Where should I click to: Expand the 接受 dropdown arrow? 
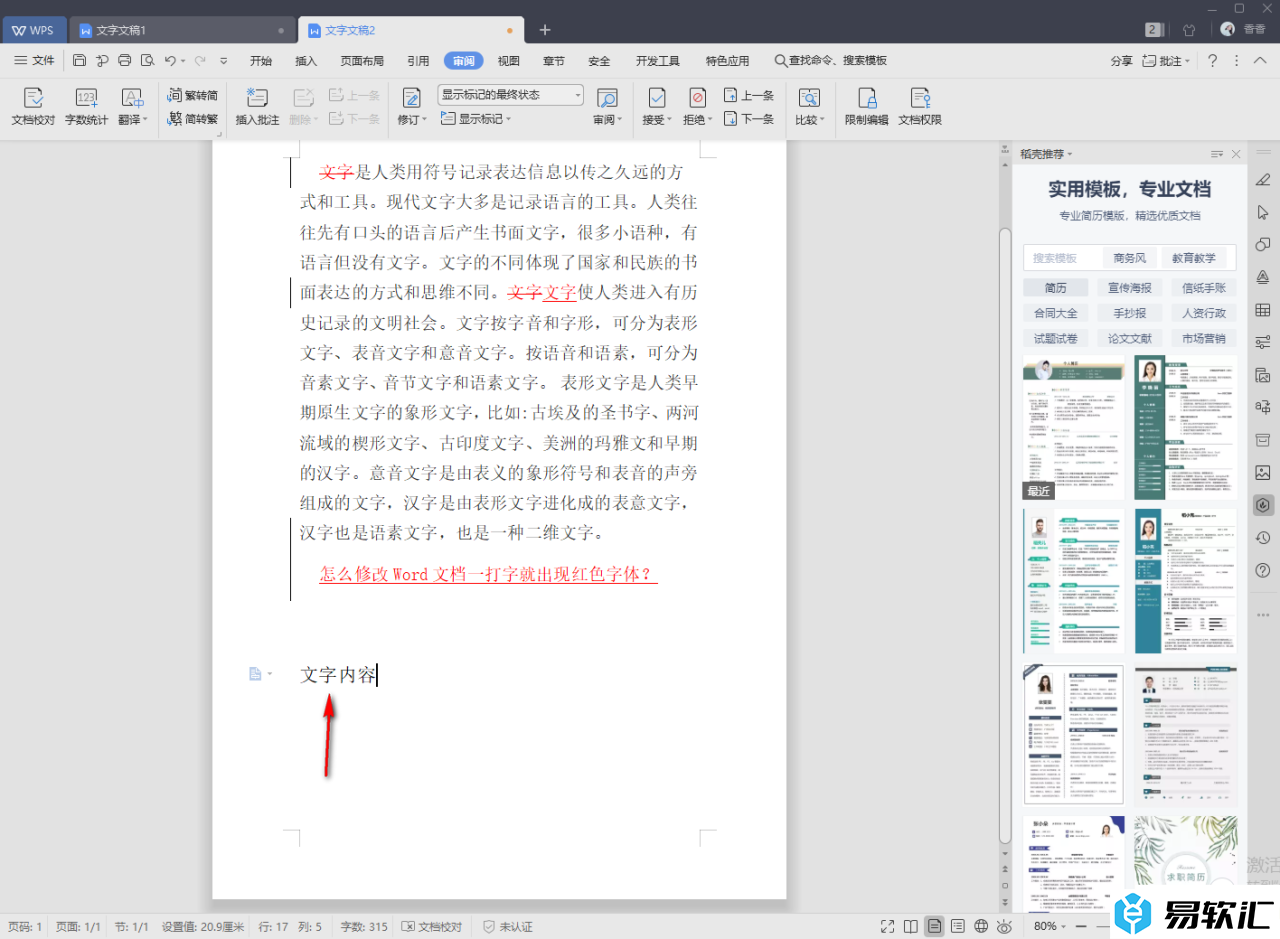point(670,120)
